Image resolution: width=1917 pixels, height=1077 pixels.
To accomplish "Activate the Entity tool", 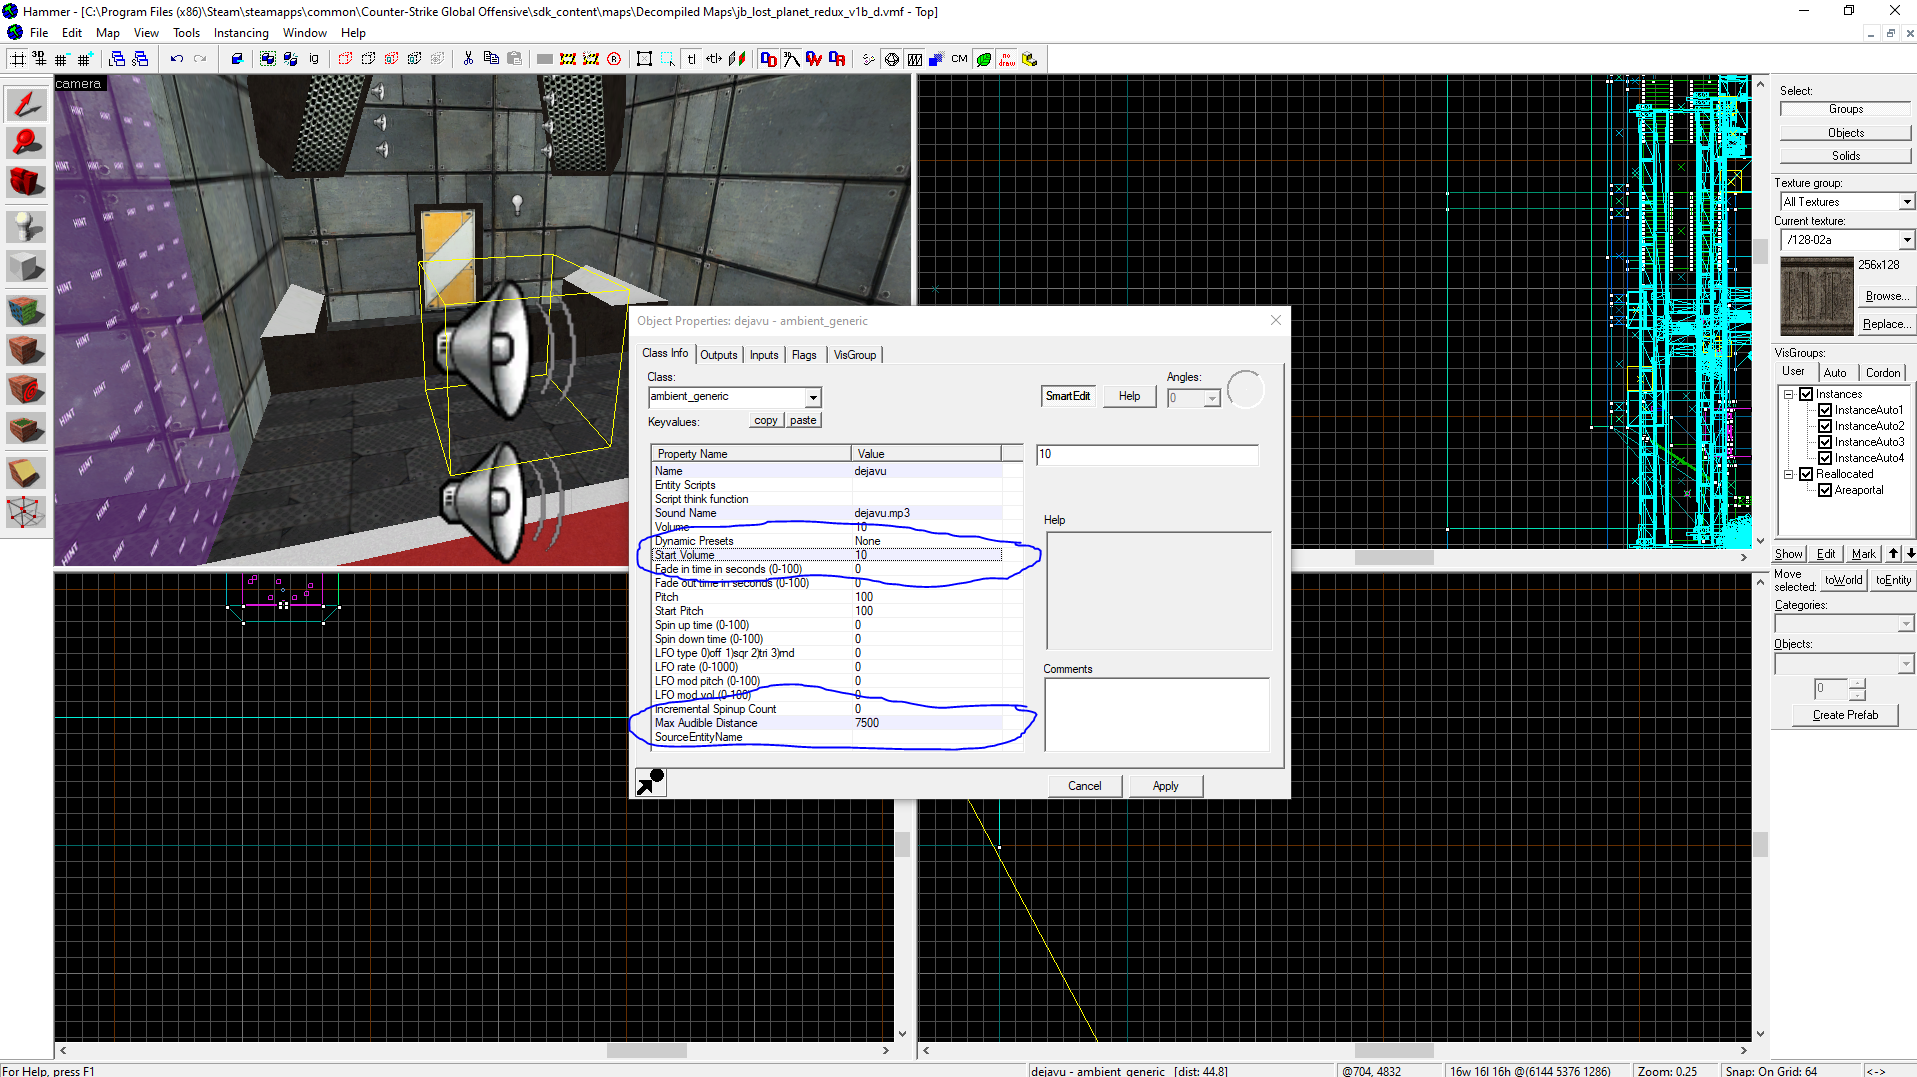I will click(26, 226).
